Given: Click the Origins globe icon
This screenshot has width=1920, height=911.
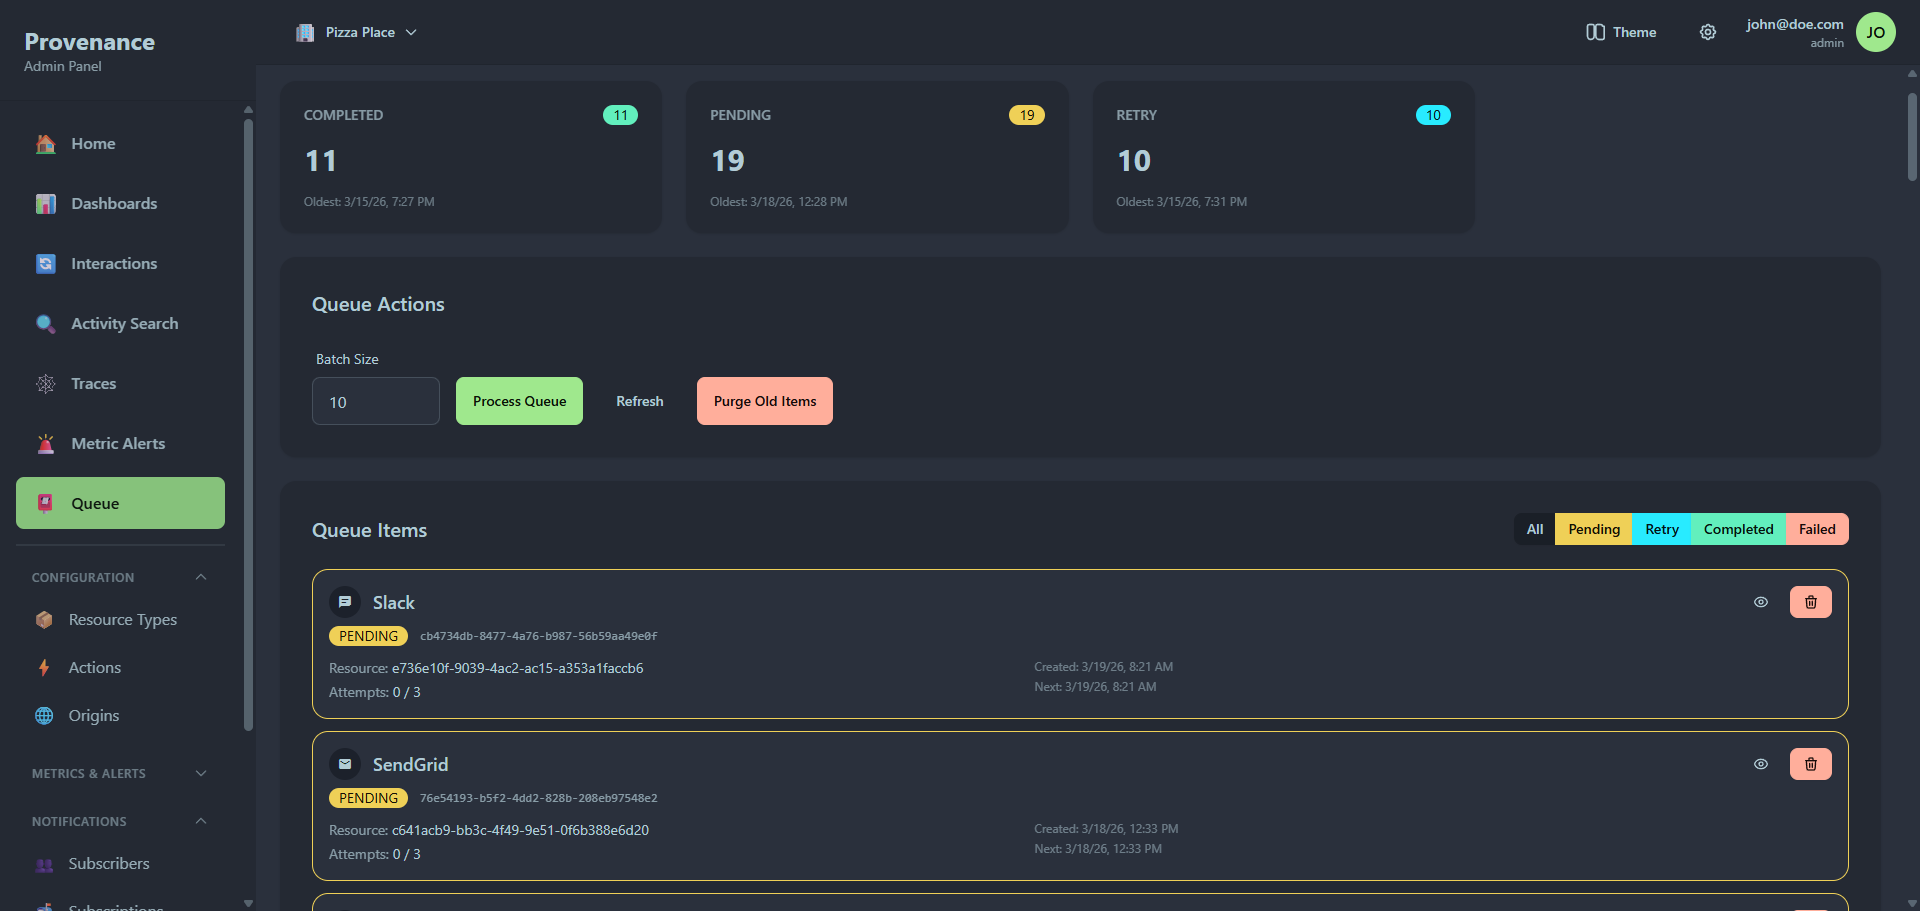Looking at the screenshot, I should pyautogui.click(x=44, y=715).
